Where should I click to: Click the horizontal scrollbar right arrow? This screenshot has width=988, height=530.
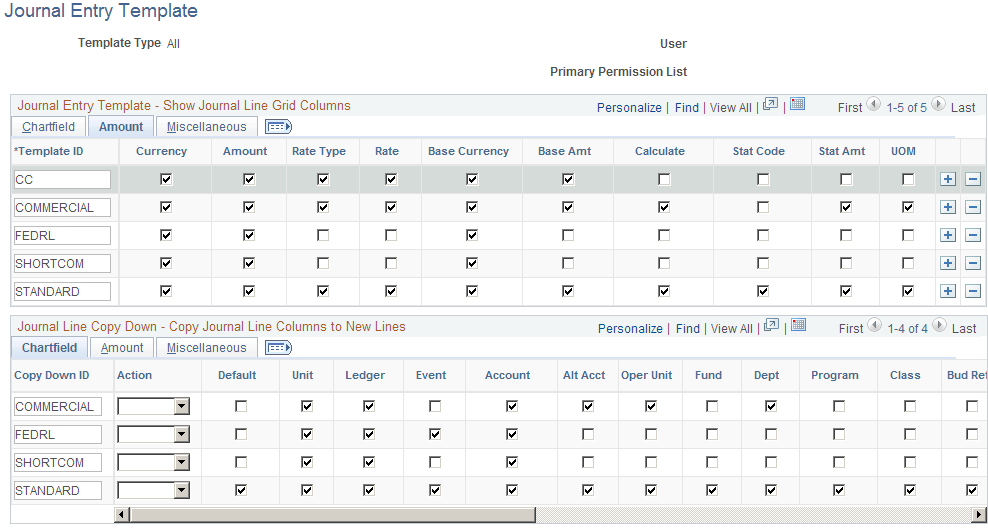979,516
